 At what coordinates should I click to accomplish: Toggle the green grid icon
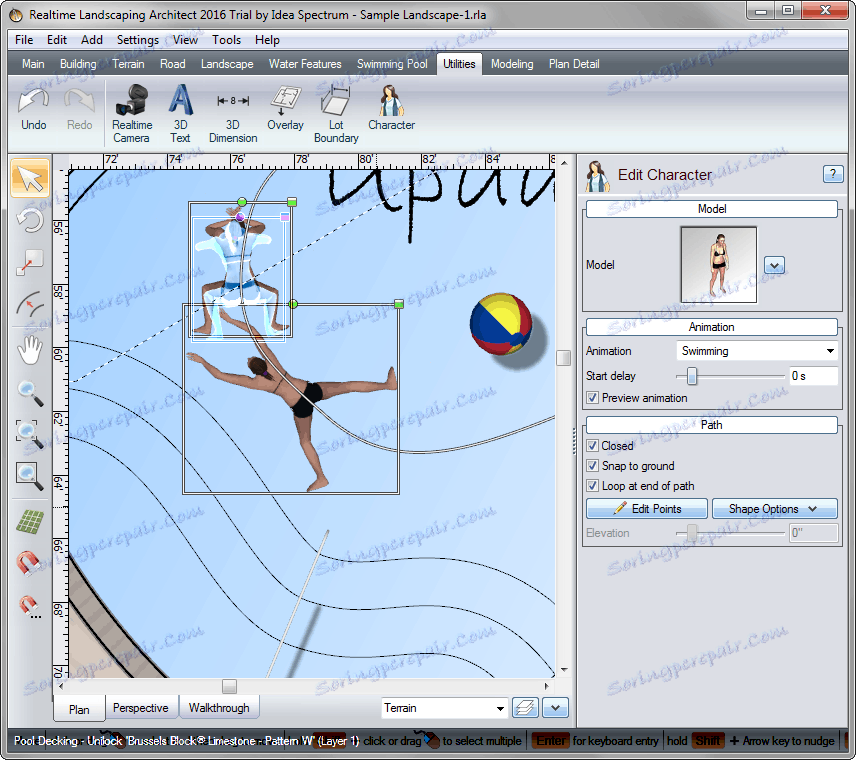30,522
